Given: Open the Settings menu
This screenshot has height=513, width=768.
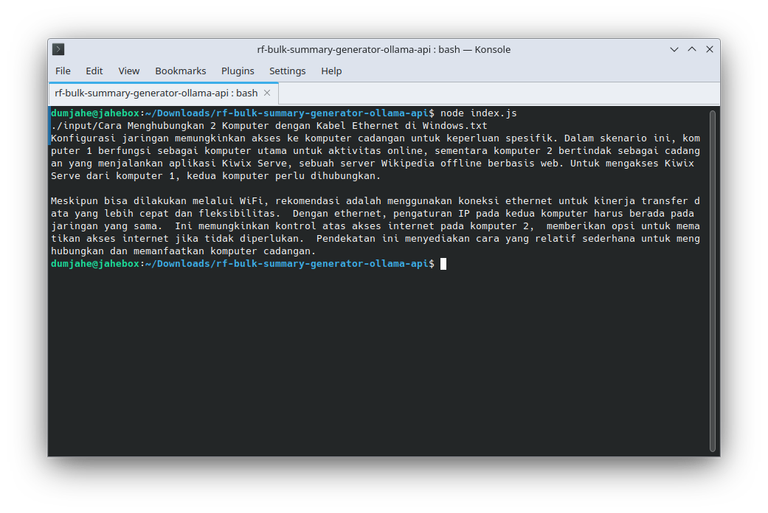Looking at the screenshot, I should tap(287, 71).
